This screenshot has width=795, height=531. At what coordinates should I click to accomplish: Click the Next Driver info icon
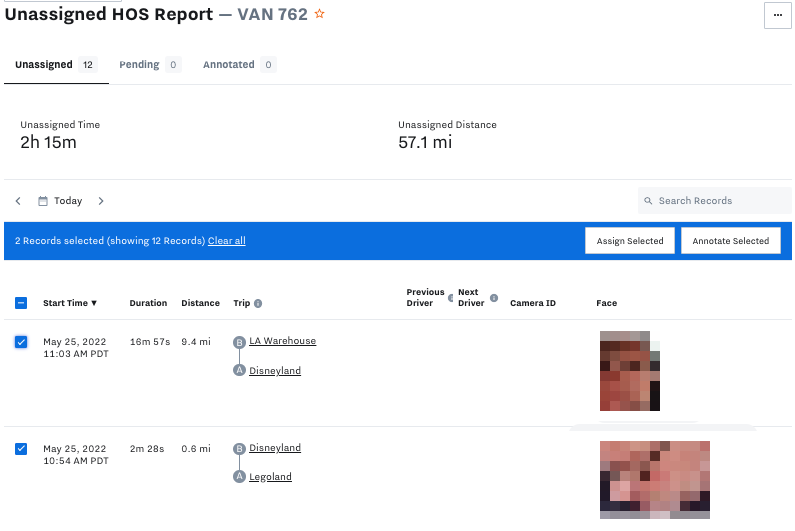click(x=493, y=298)
